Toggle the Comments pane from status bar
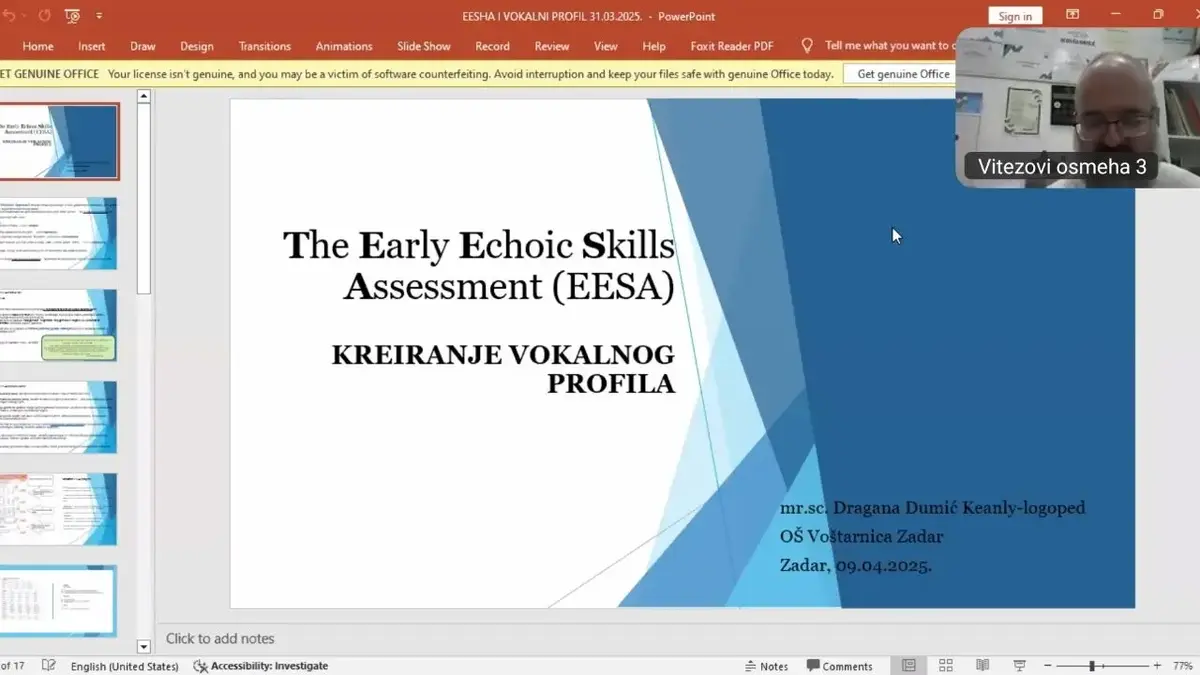 pos(840,666)
